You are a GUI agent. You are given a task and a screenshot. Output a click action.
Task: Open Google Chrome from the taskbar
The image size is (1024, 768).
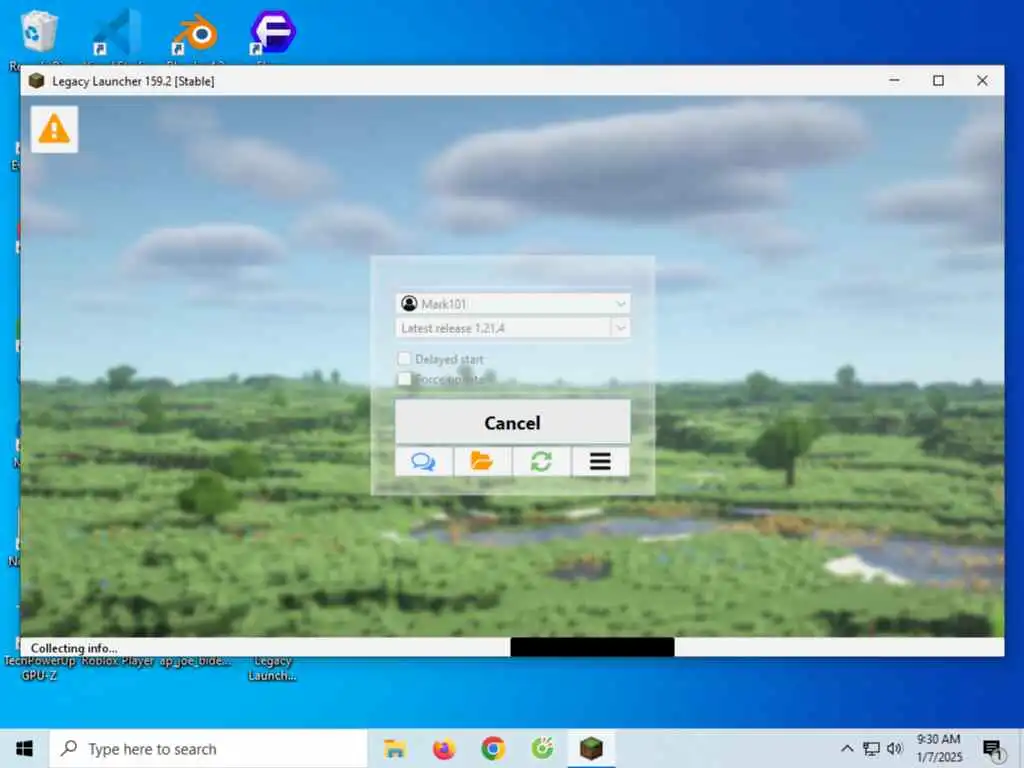(493, 748)
